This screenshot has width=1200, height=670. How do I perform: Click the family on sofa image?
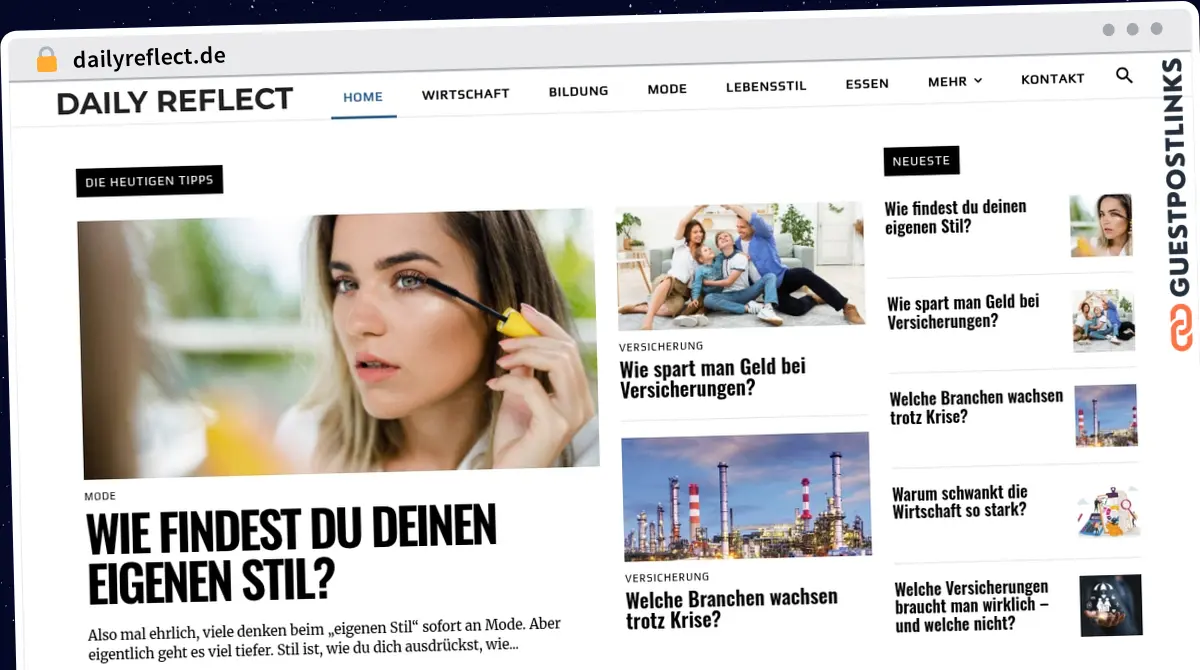[x=740, y=265]
